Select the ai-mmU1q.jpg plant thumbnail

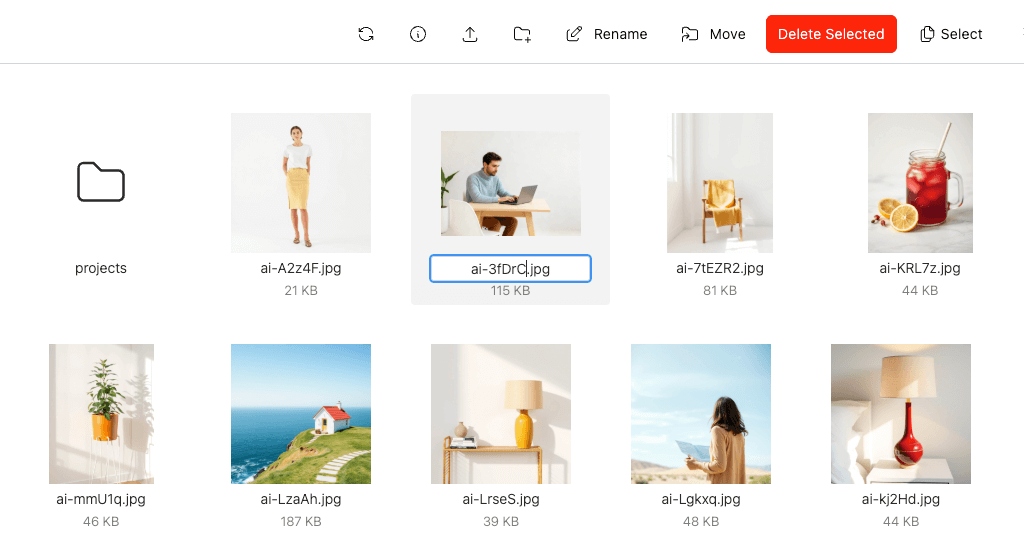101,414
